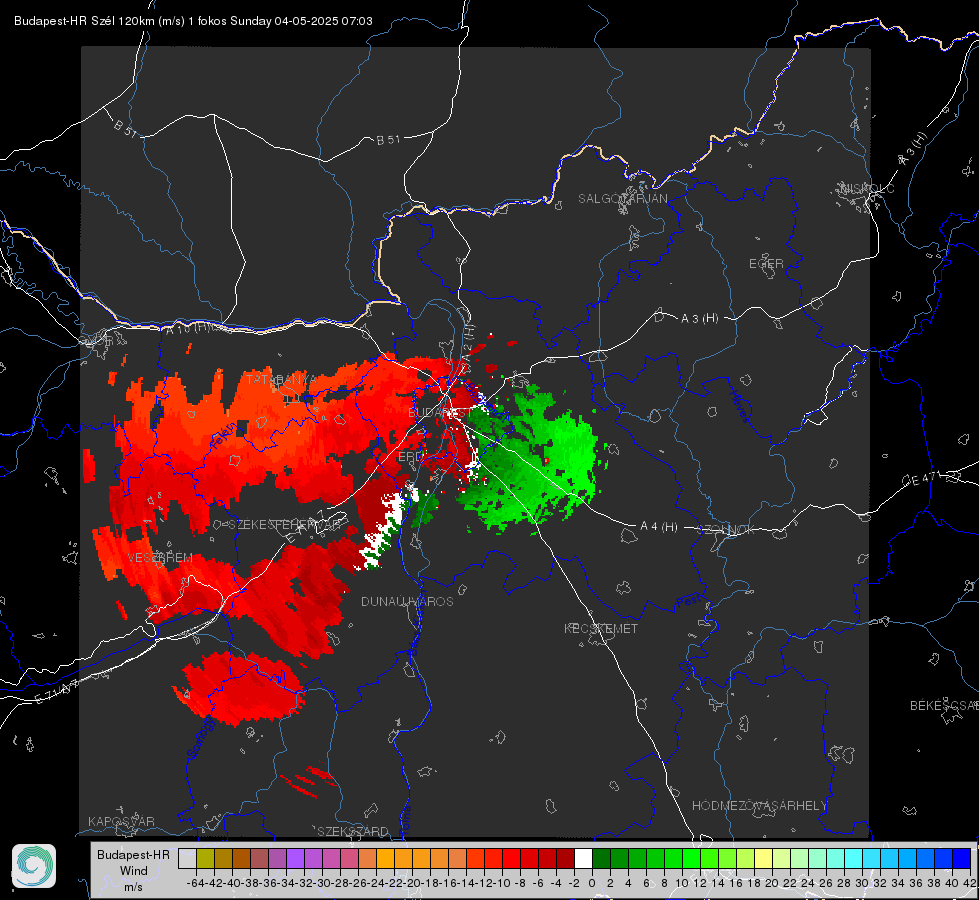
Task: Click the 'Wind' legend label
Action: (x=134, y=871)
